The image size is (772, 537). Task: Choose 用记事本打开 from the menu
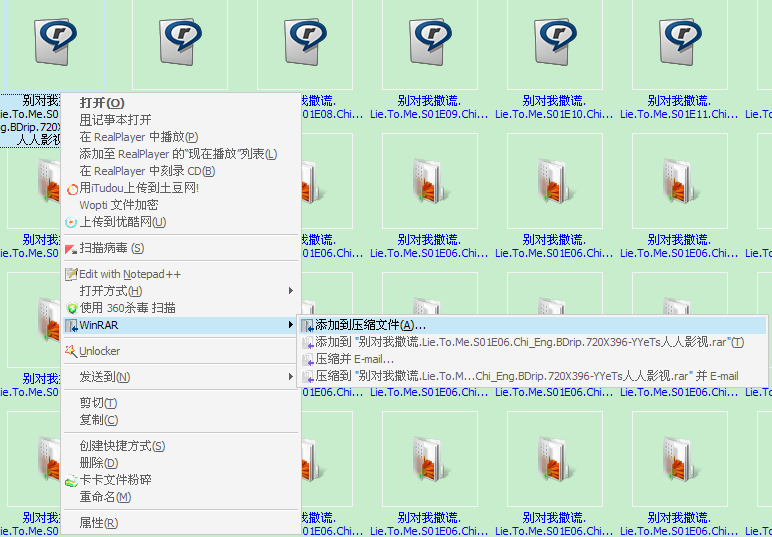pyautogui.click(x=181, y=120)
